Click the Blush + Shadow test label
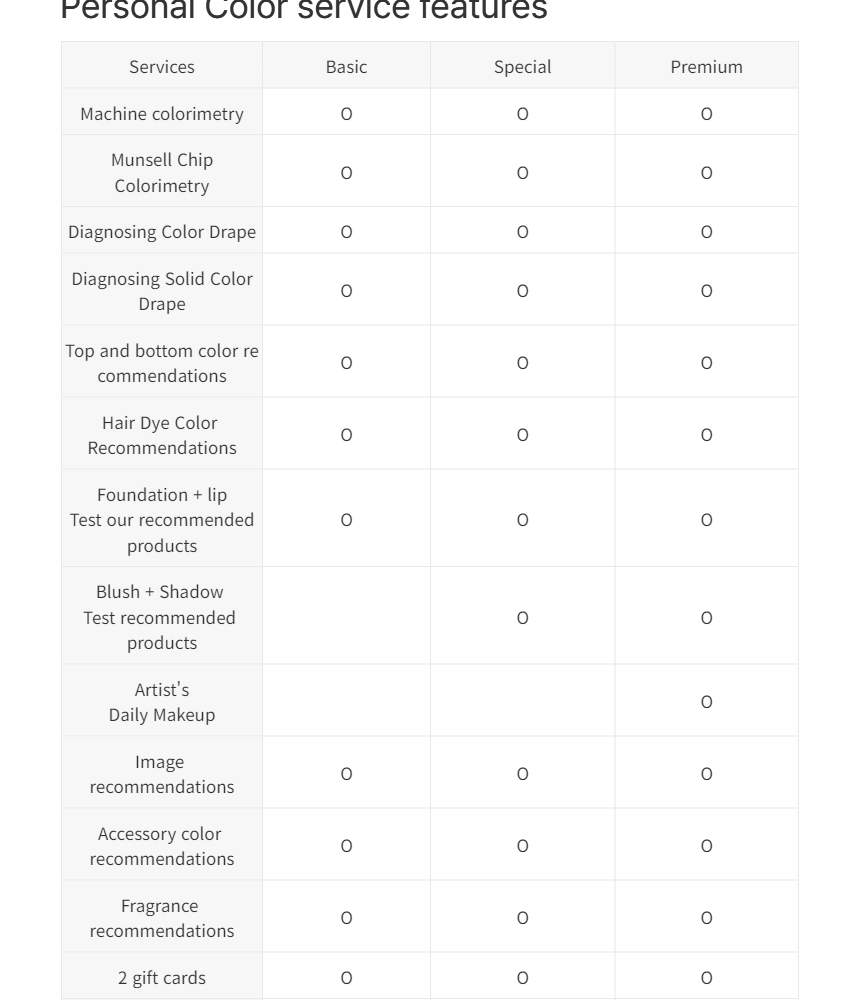Screen dimensions: 860x1000 coord(162,617)
